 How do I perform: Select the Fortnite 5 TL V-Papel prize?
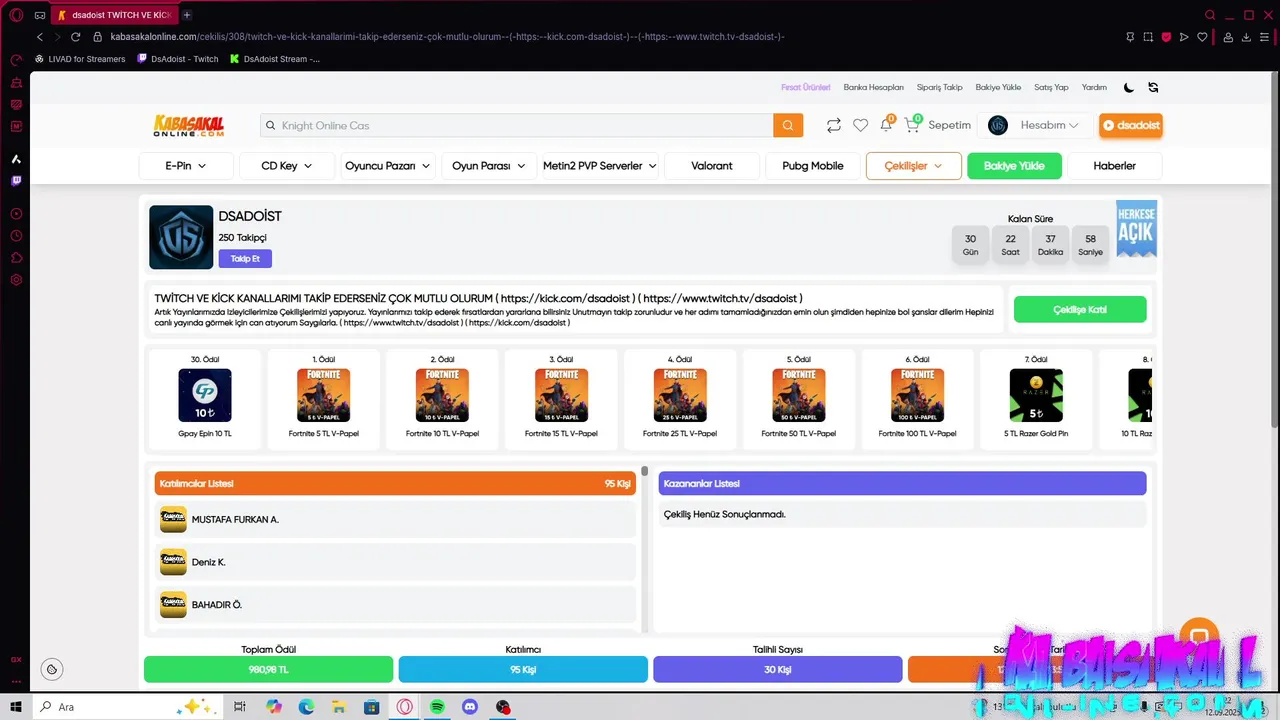click(323, 397)
